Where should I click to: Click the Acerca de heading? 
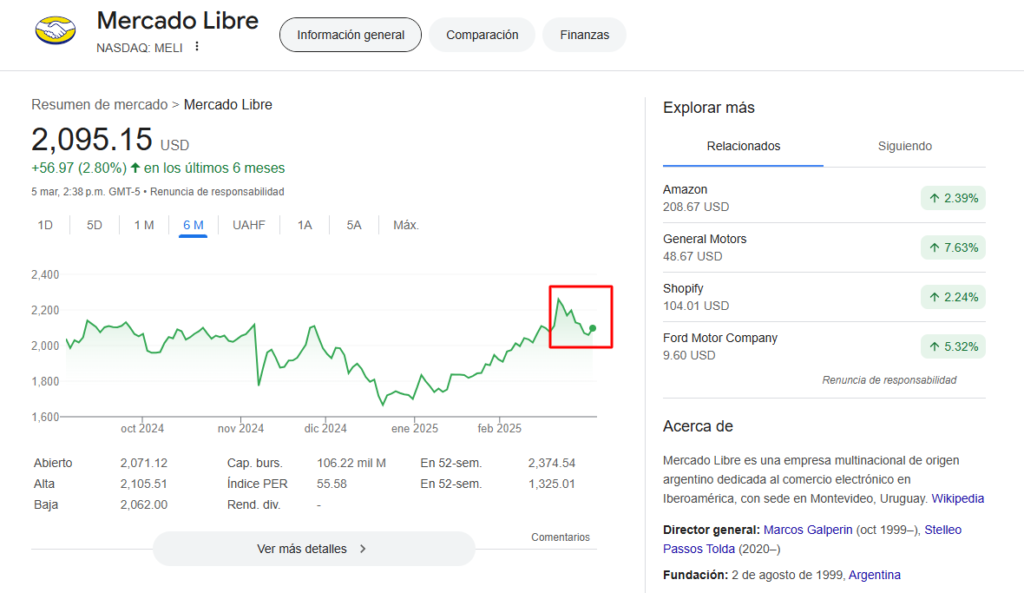(x=697, y=426)
